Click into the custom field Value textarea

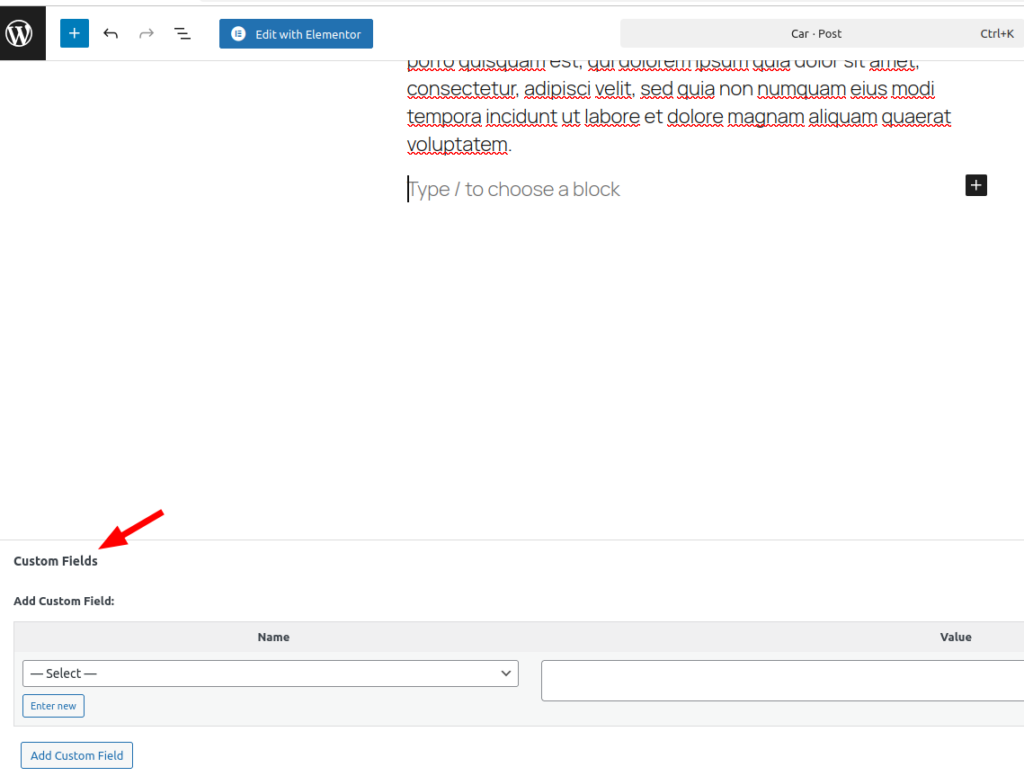click(782, 680)
